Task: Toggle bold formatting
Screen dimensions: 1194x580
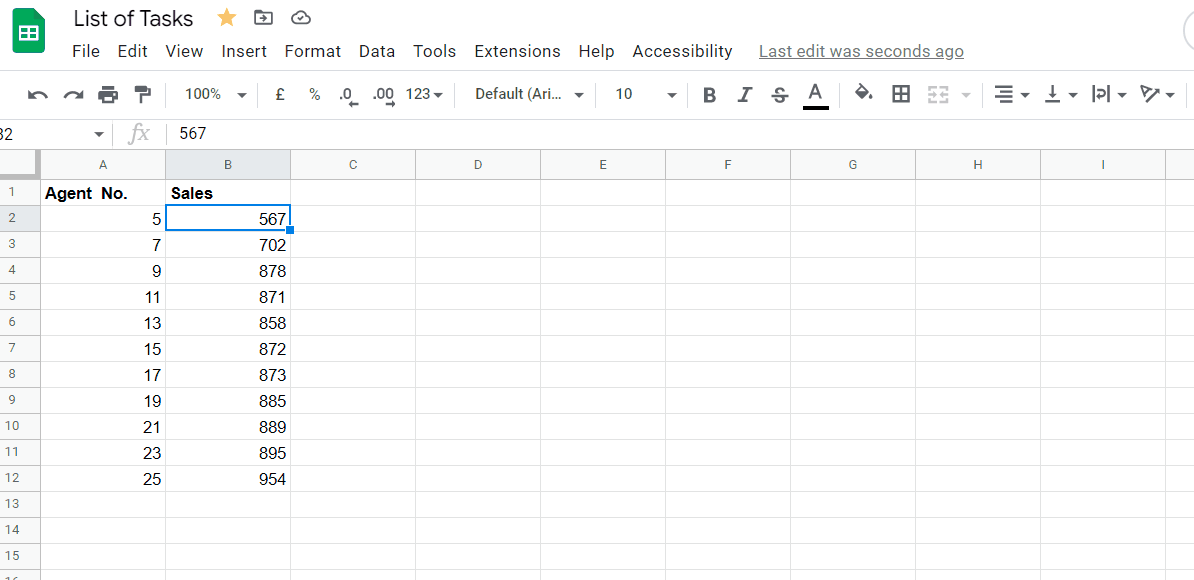Action: tap(709, 94)
